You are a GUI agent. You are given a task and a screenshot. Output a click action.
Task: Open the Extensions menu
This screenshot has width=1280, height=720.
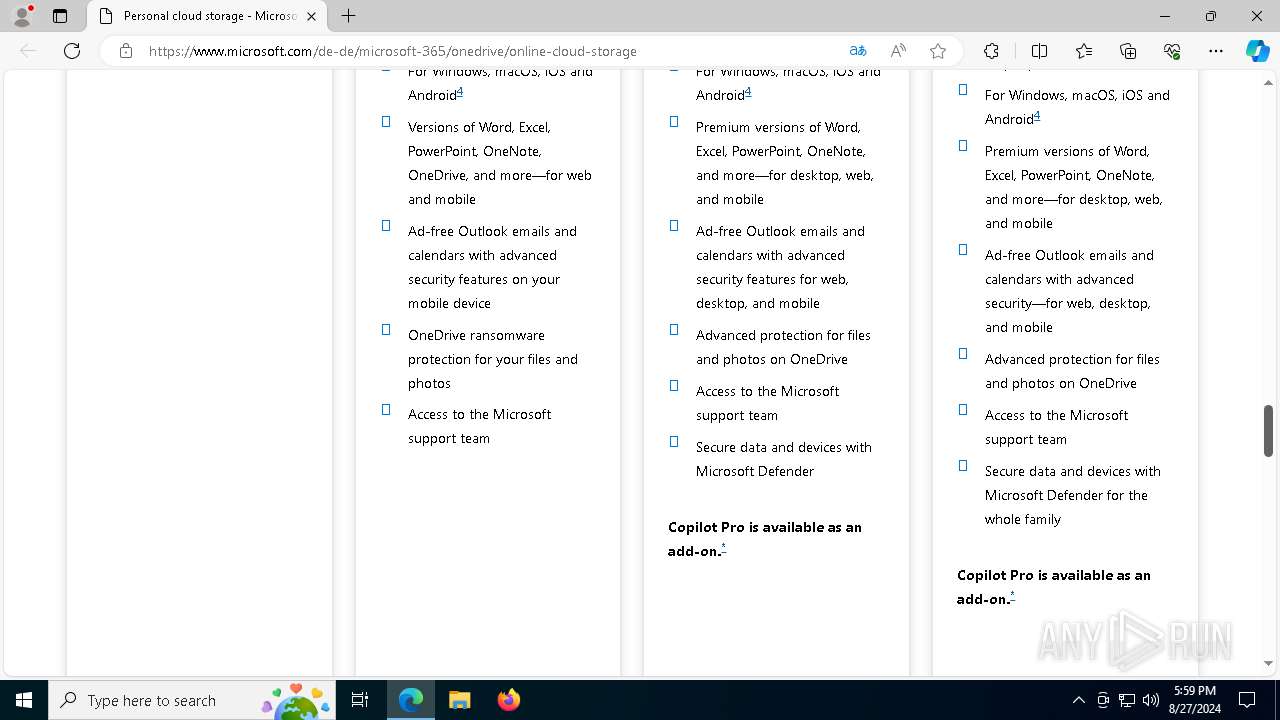point(991,51)
